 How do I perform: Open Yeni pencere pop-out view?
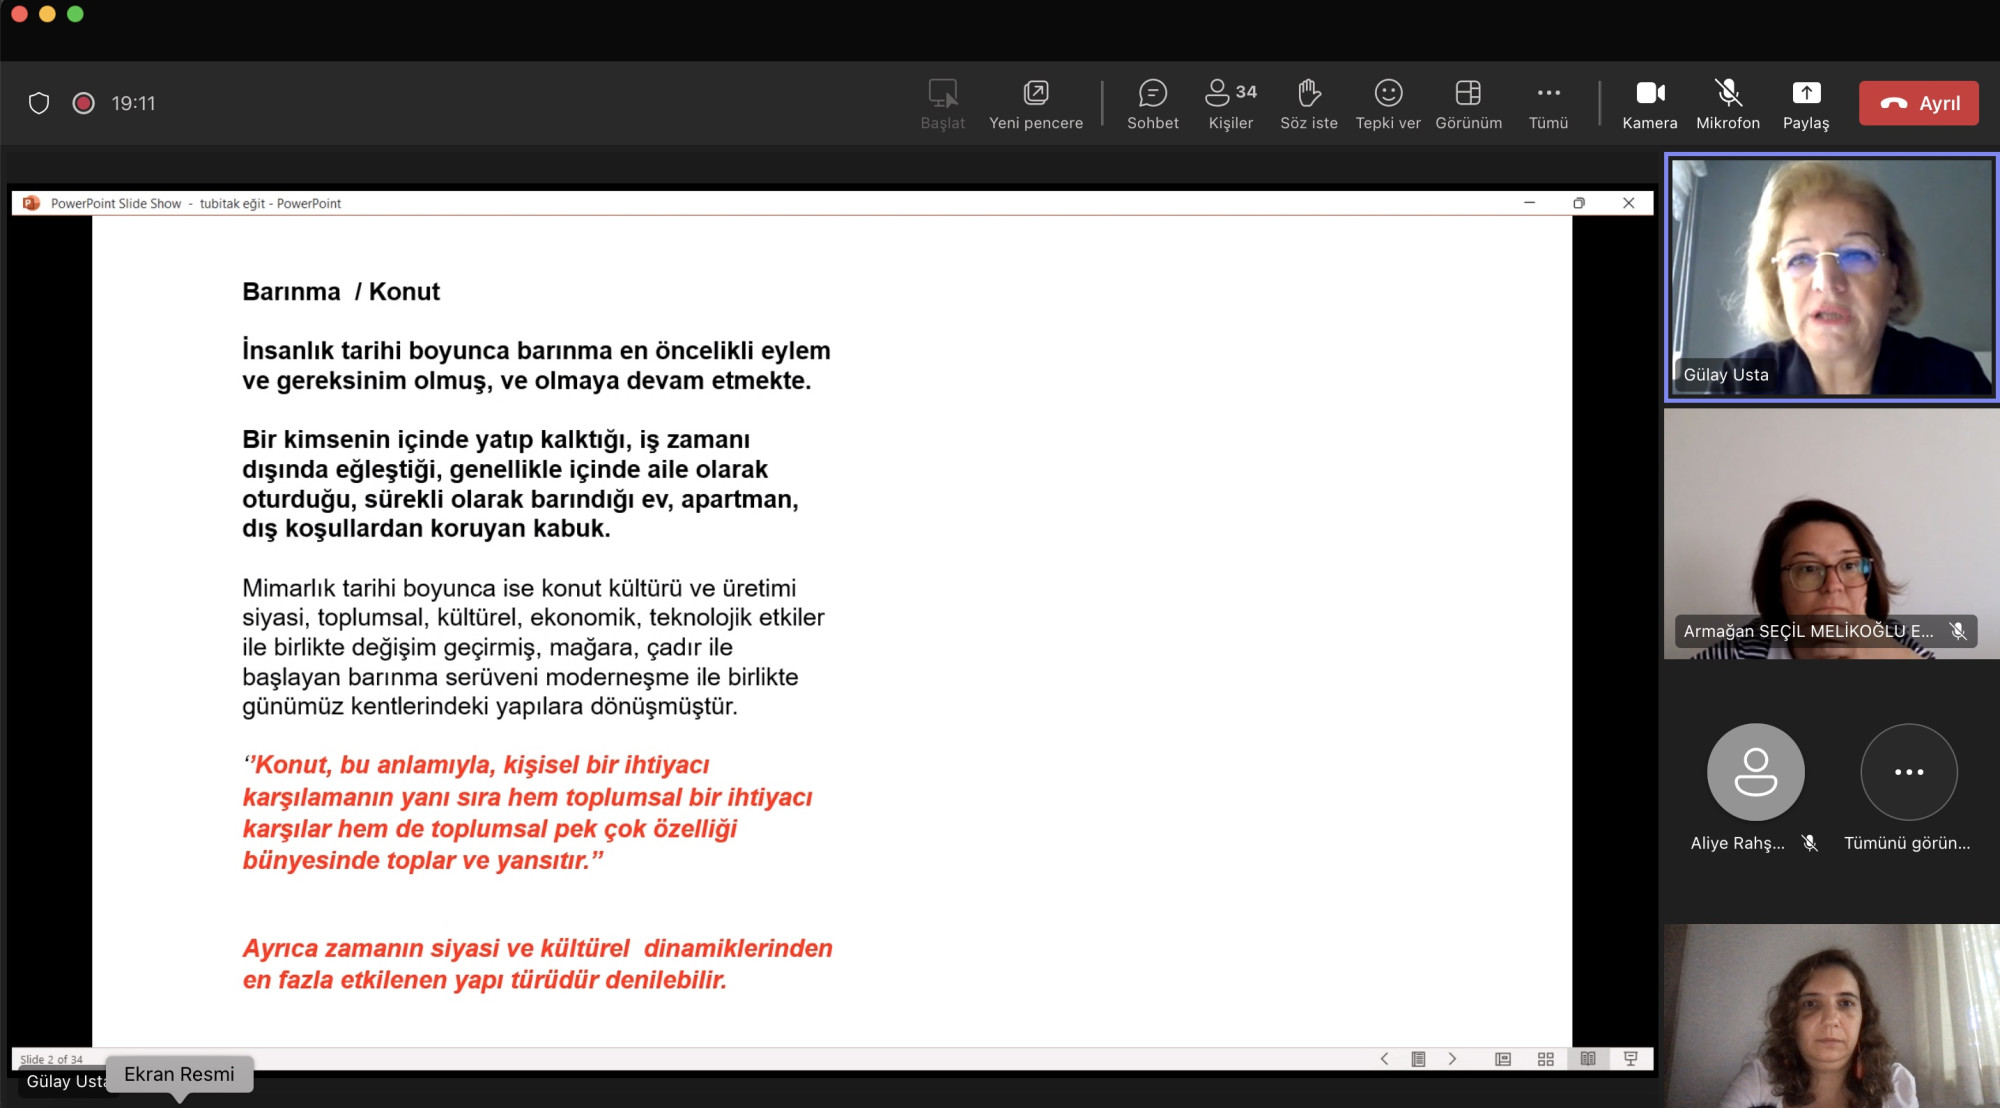pos(1036,104)
